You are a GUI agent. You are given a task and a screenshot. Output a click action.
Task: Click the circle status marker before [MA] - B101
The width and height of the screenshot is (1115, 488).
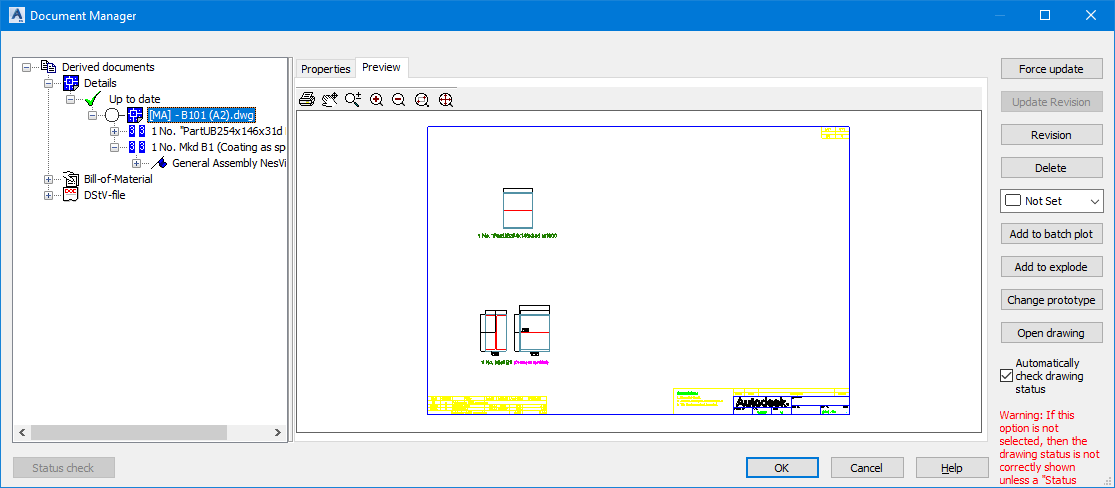pos(113,115)
